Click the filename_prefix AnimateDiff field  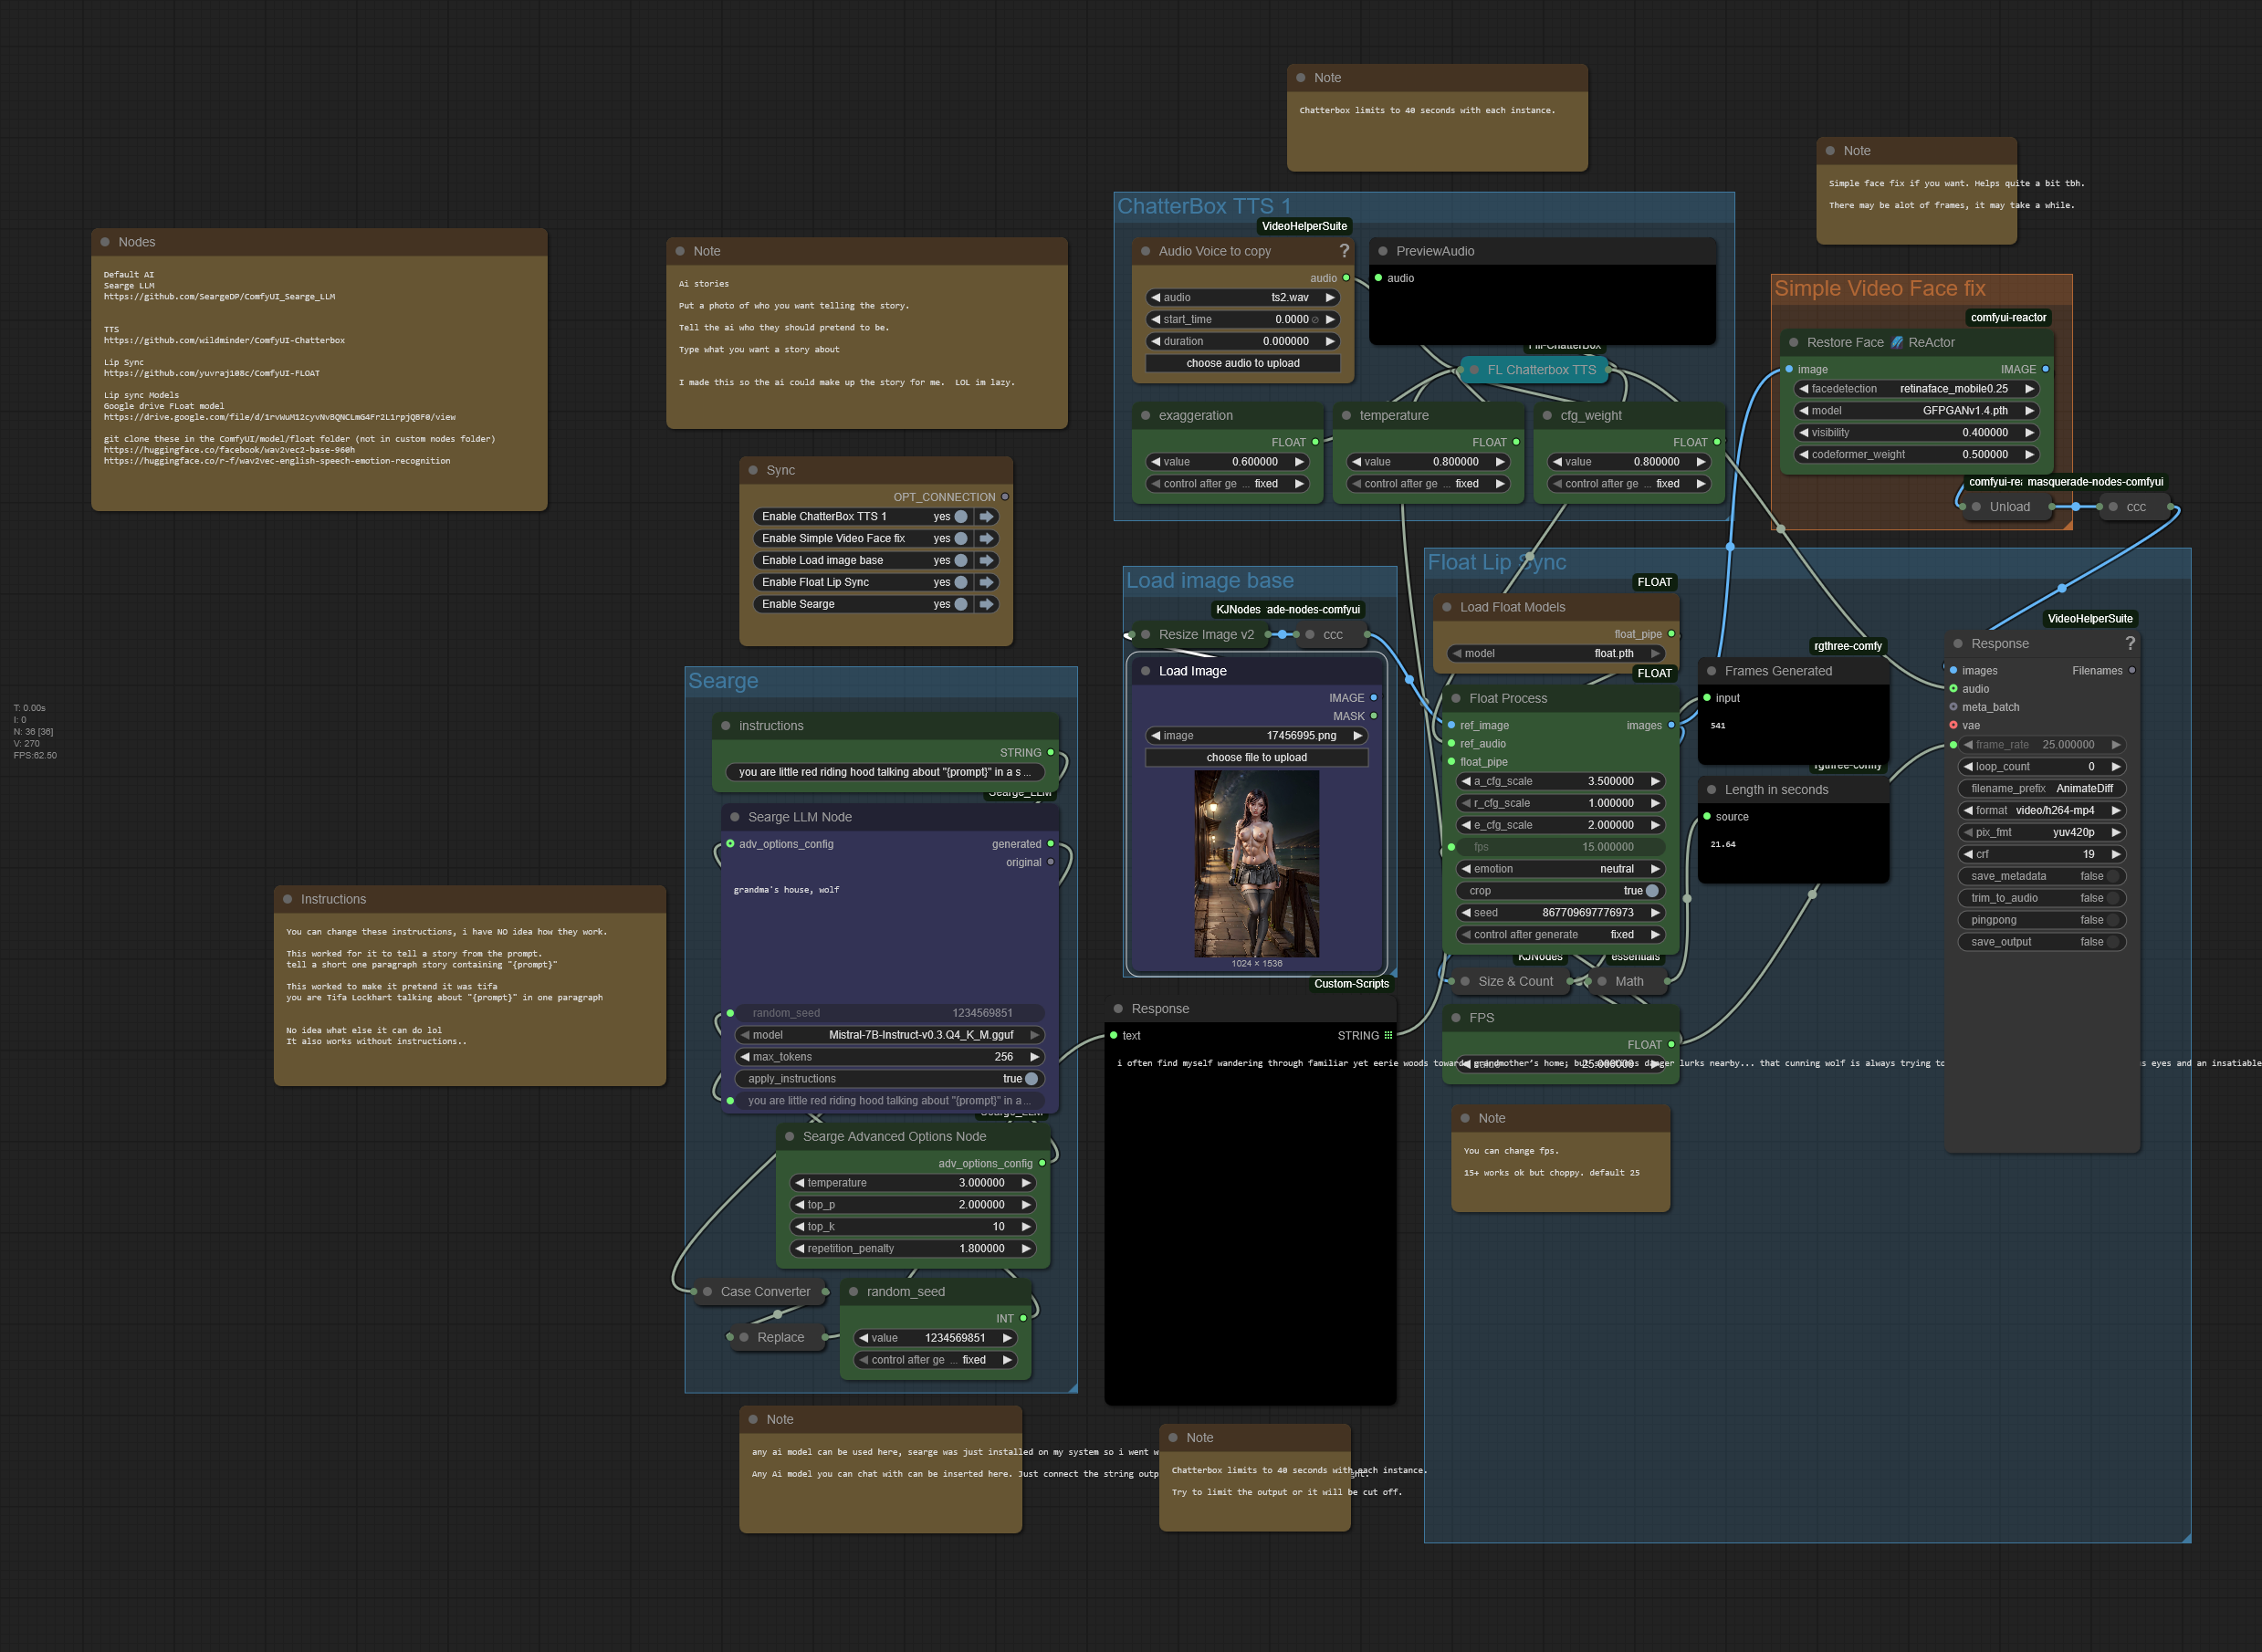pyautogui.click(x=2041, y=789)
